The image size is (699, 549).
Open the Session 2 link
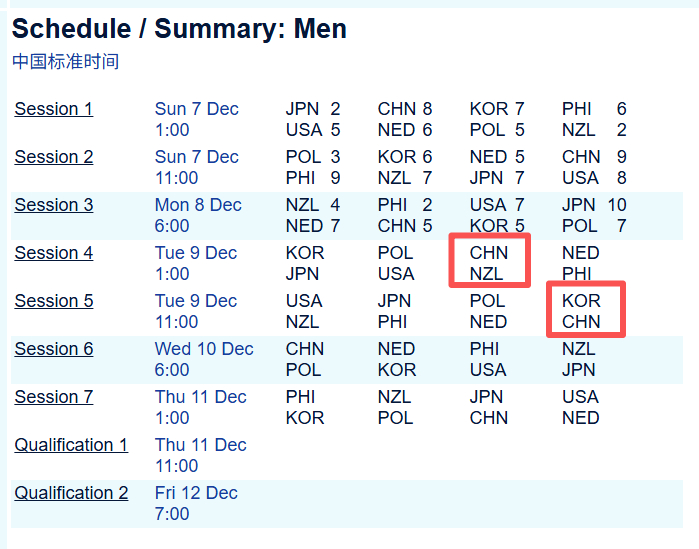click(53, 157)
